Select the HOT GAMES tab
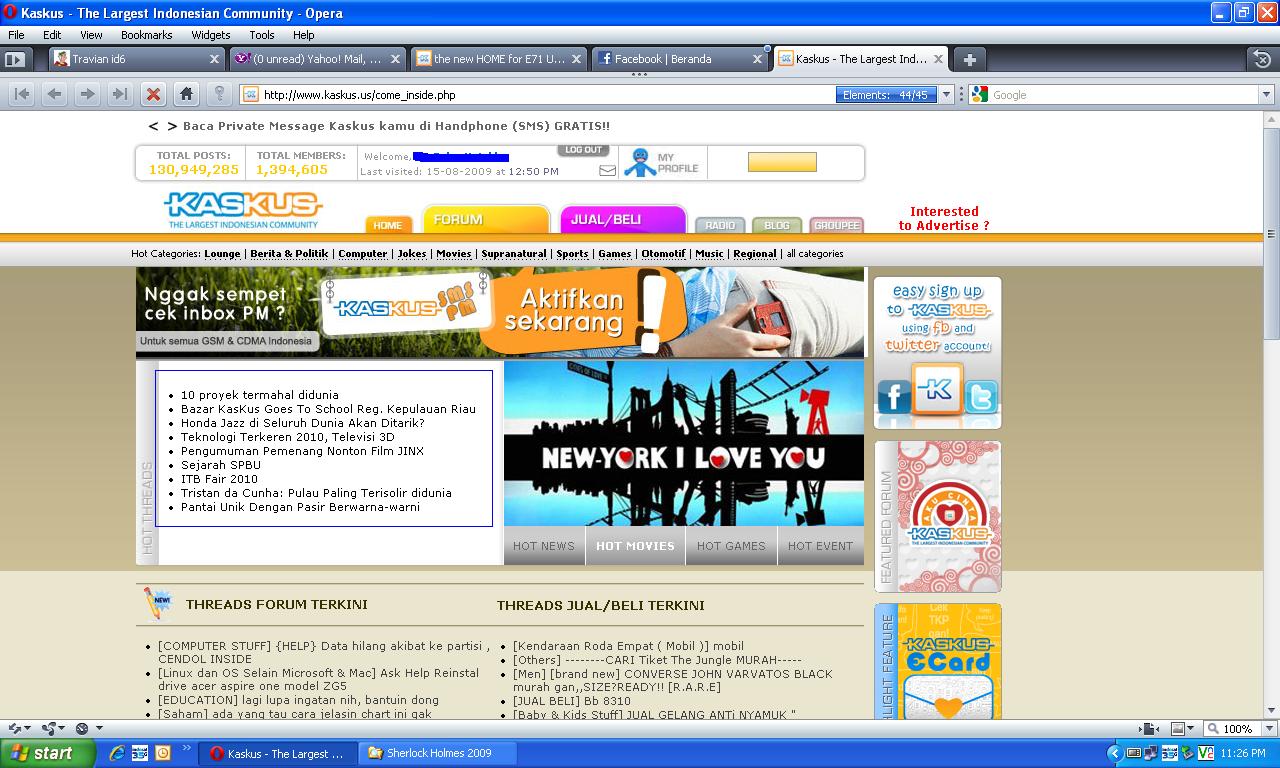 pos(731,546)
